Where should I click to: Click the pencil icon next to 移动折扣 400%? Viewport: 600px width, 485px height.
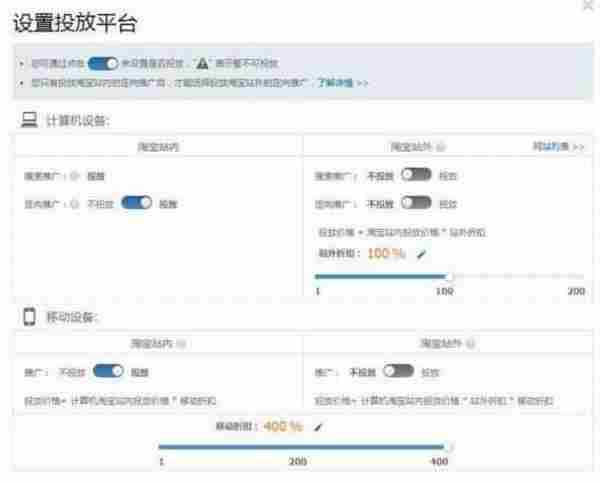pos(319,427)
